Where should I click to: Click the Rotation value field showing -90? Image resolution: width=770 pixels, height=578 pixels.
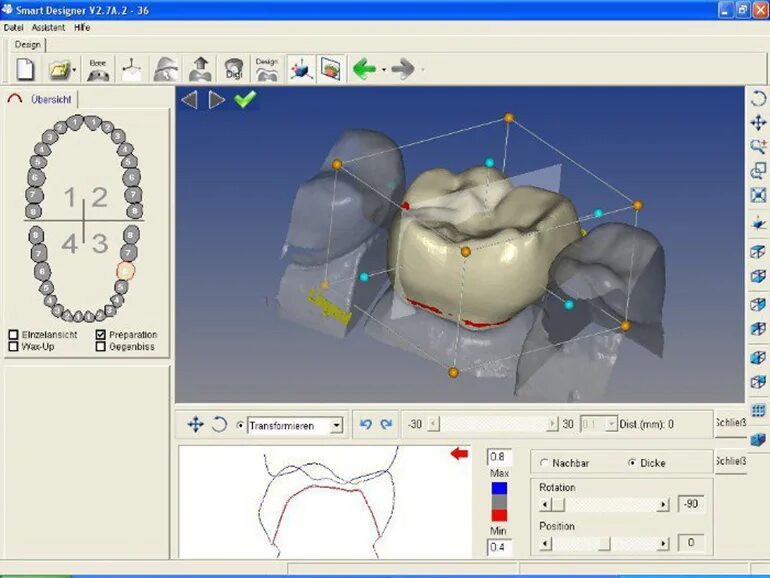coord(691,504)
